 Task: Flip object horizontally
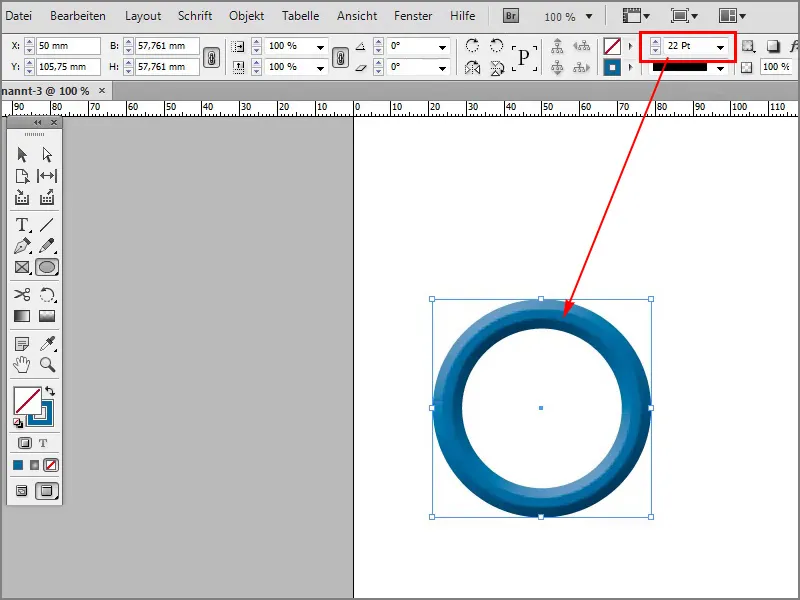coord(472,67)
